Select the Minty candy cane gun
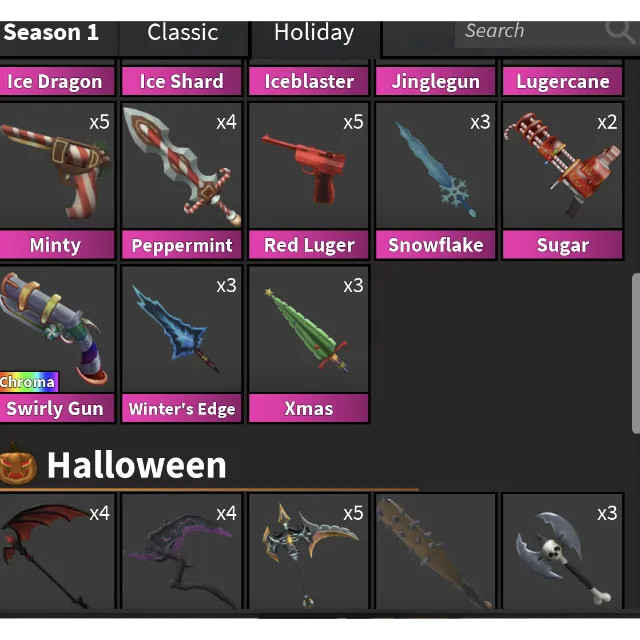 point(57,181)
